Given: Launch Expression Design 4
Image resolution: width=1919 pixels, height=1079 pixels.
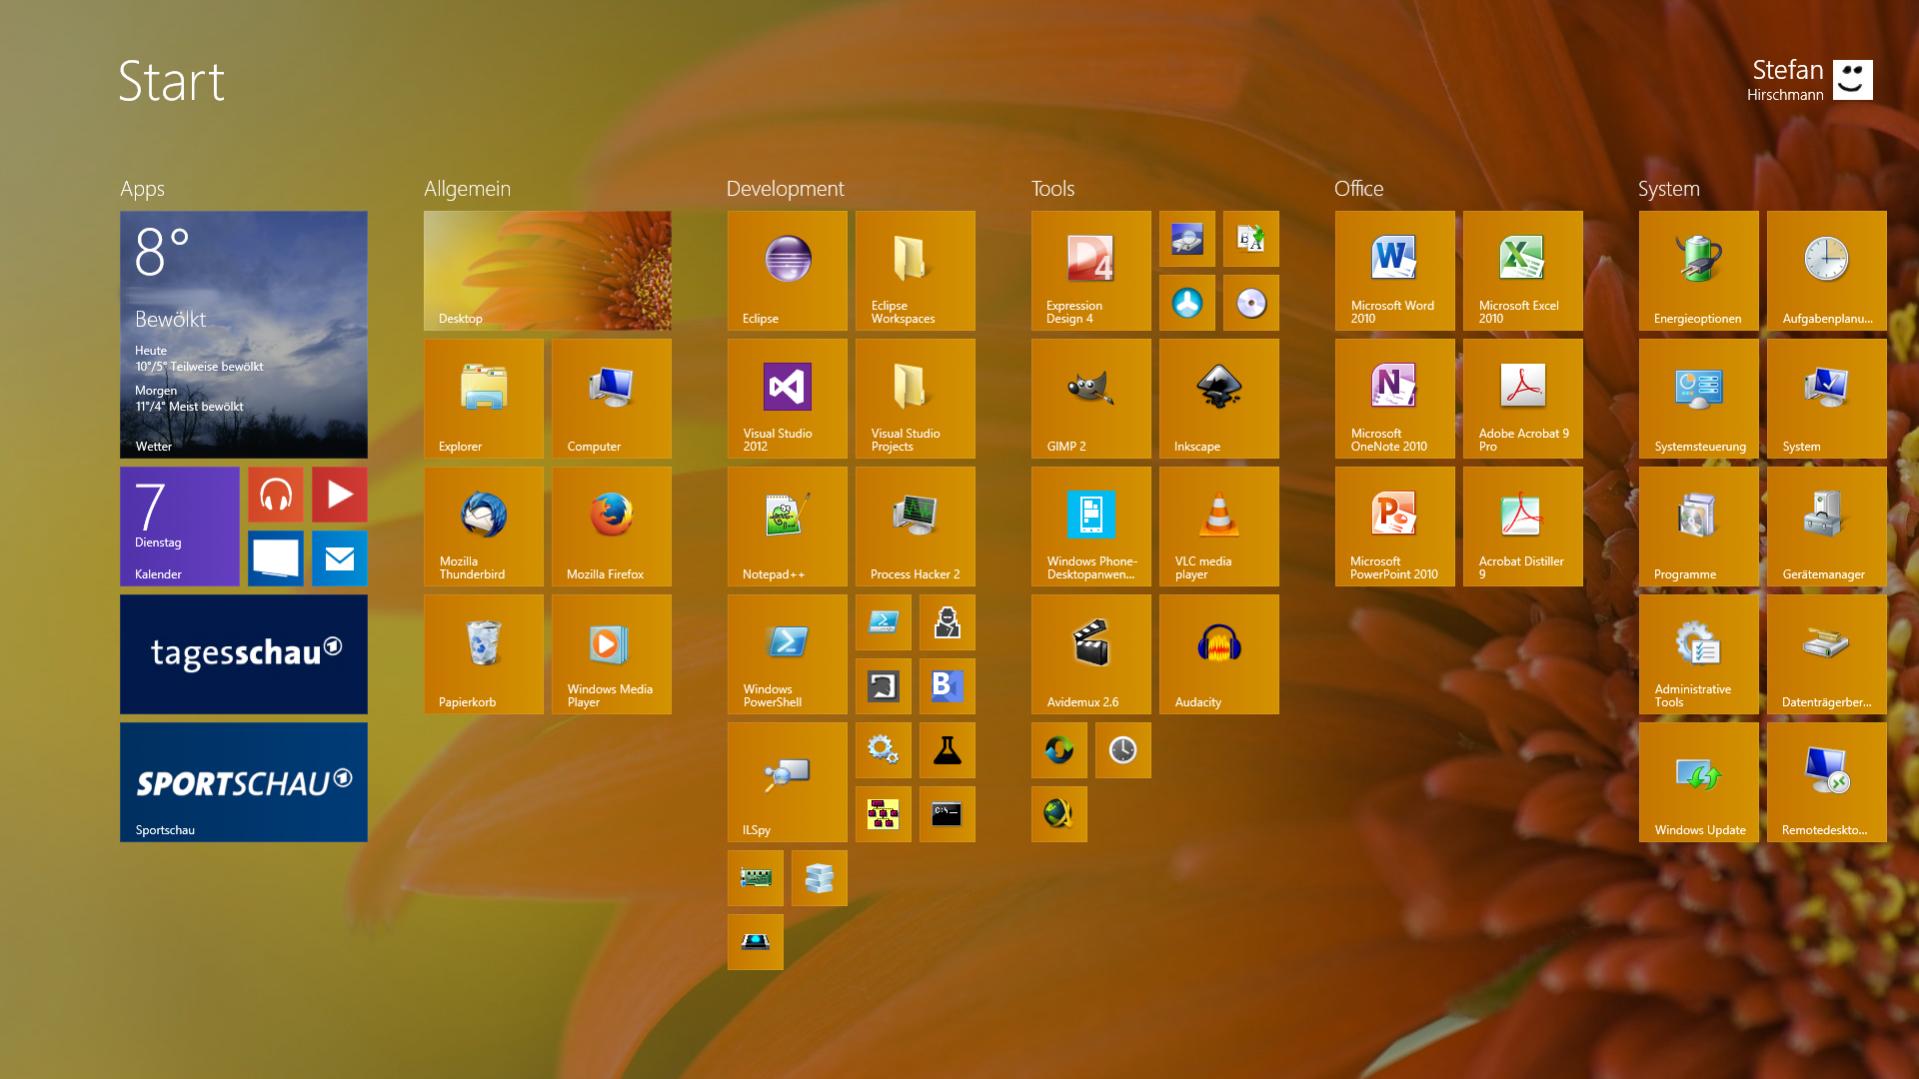Looking at the screenshot, I should 1092,270.
